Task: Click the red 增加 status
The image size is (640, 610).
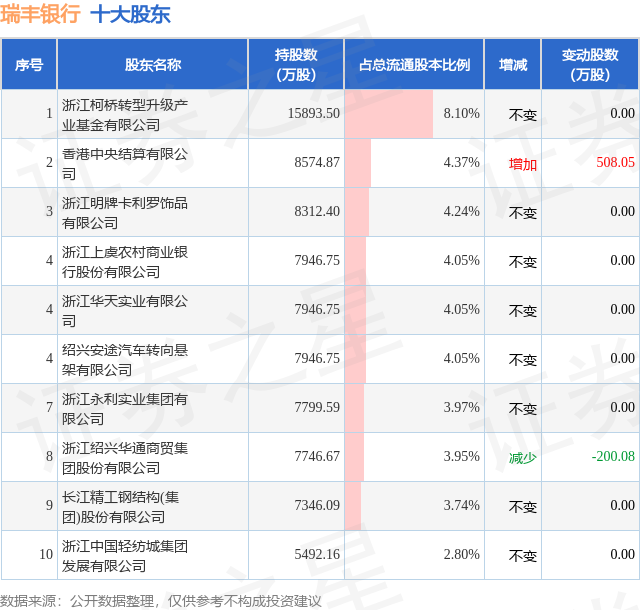Action: (522, 164)
